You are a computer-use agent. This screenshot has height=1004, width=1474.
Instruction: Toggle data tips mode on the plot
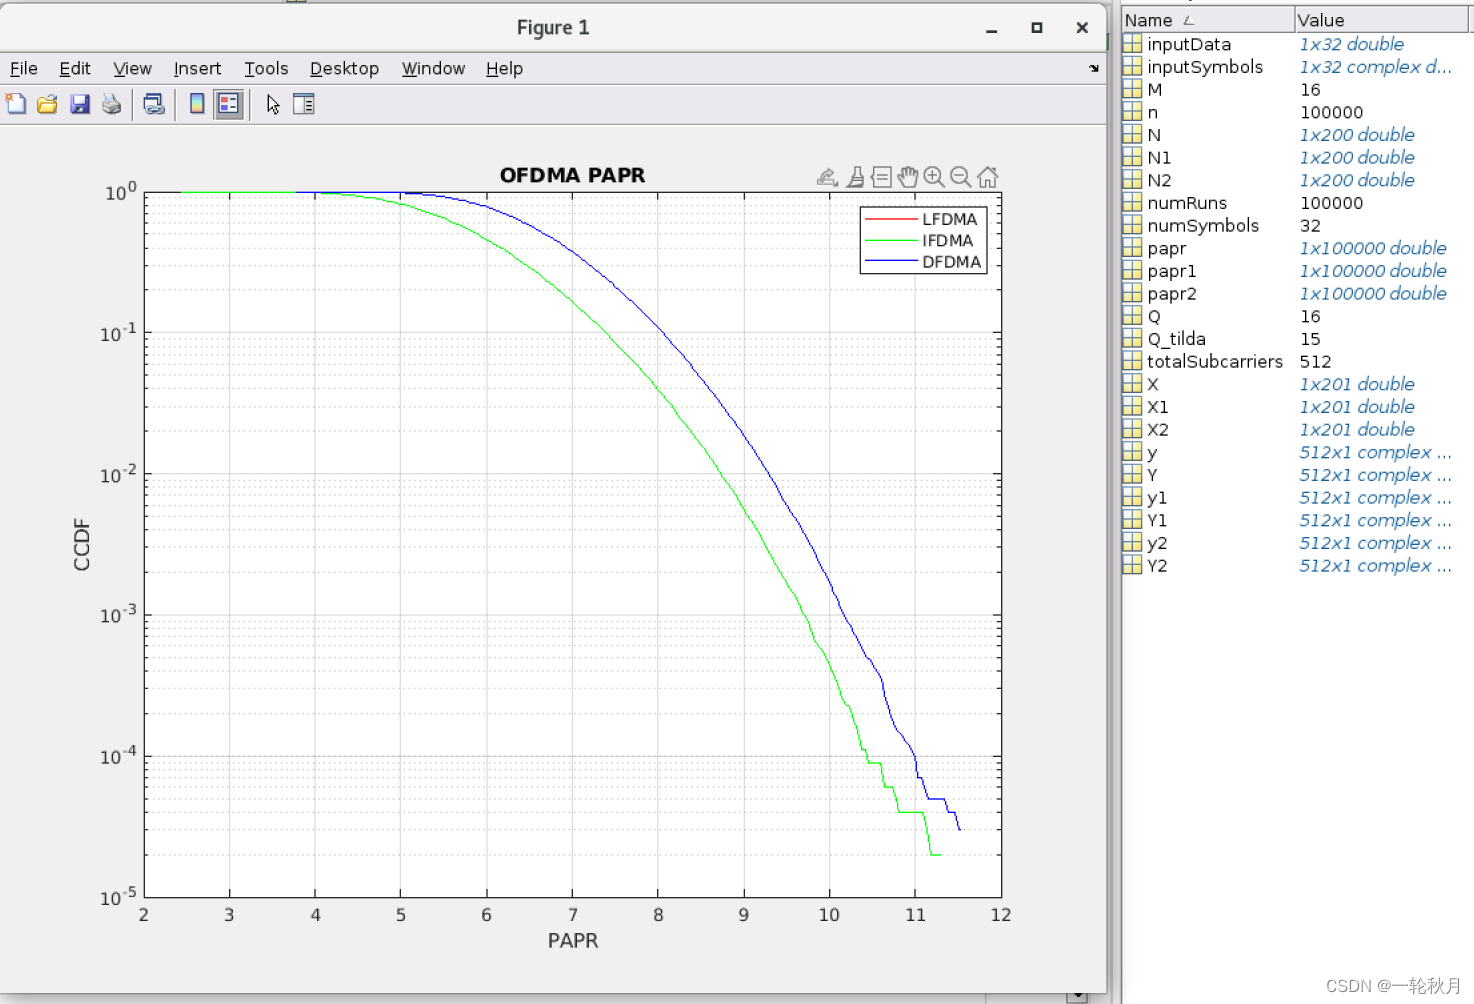point(881,176)
